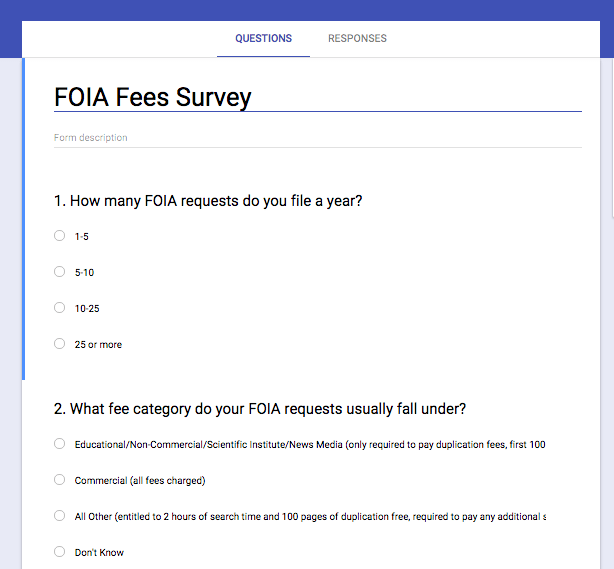Pick the All Other radio button
Screen dimensions: 614x569
click(x=60, y=516)
